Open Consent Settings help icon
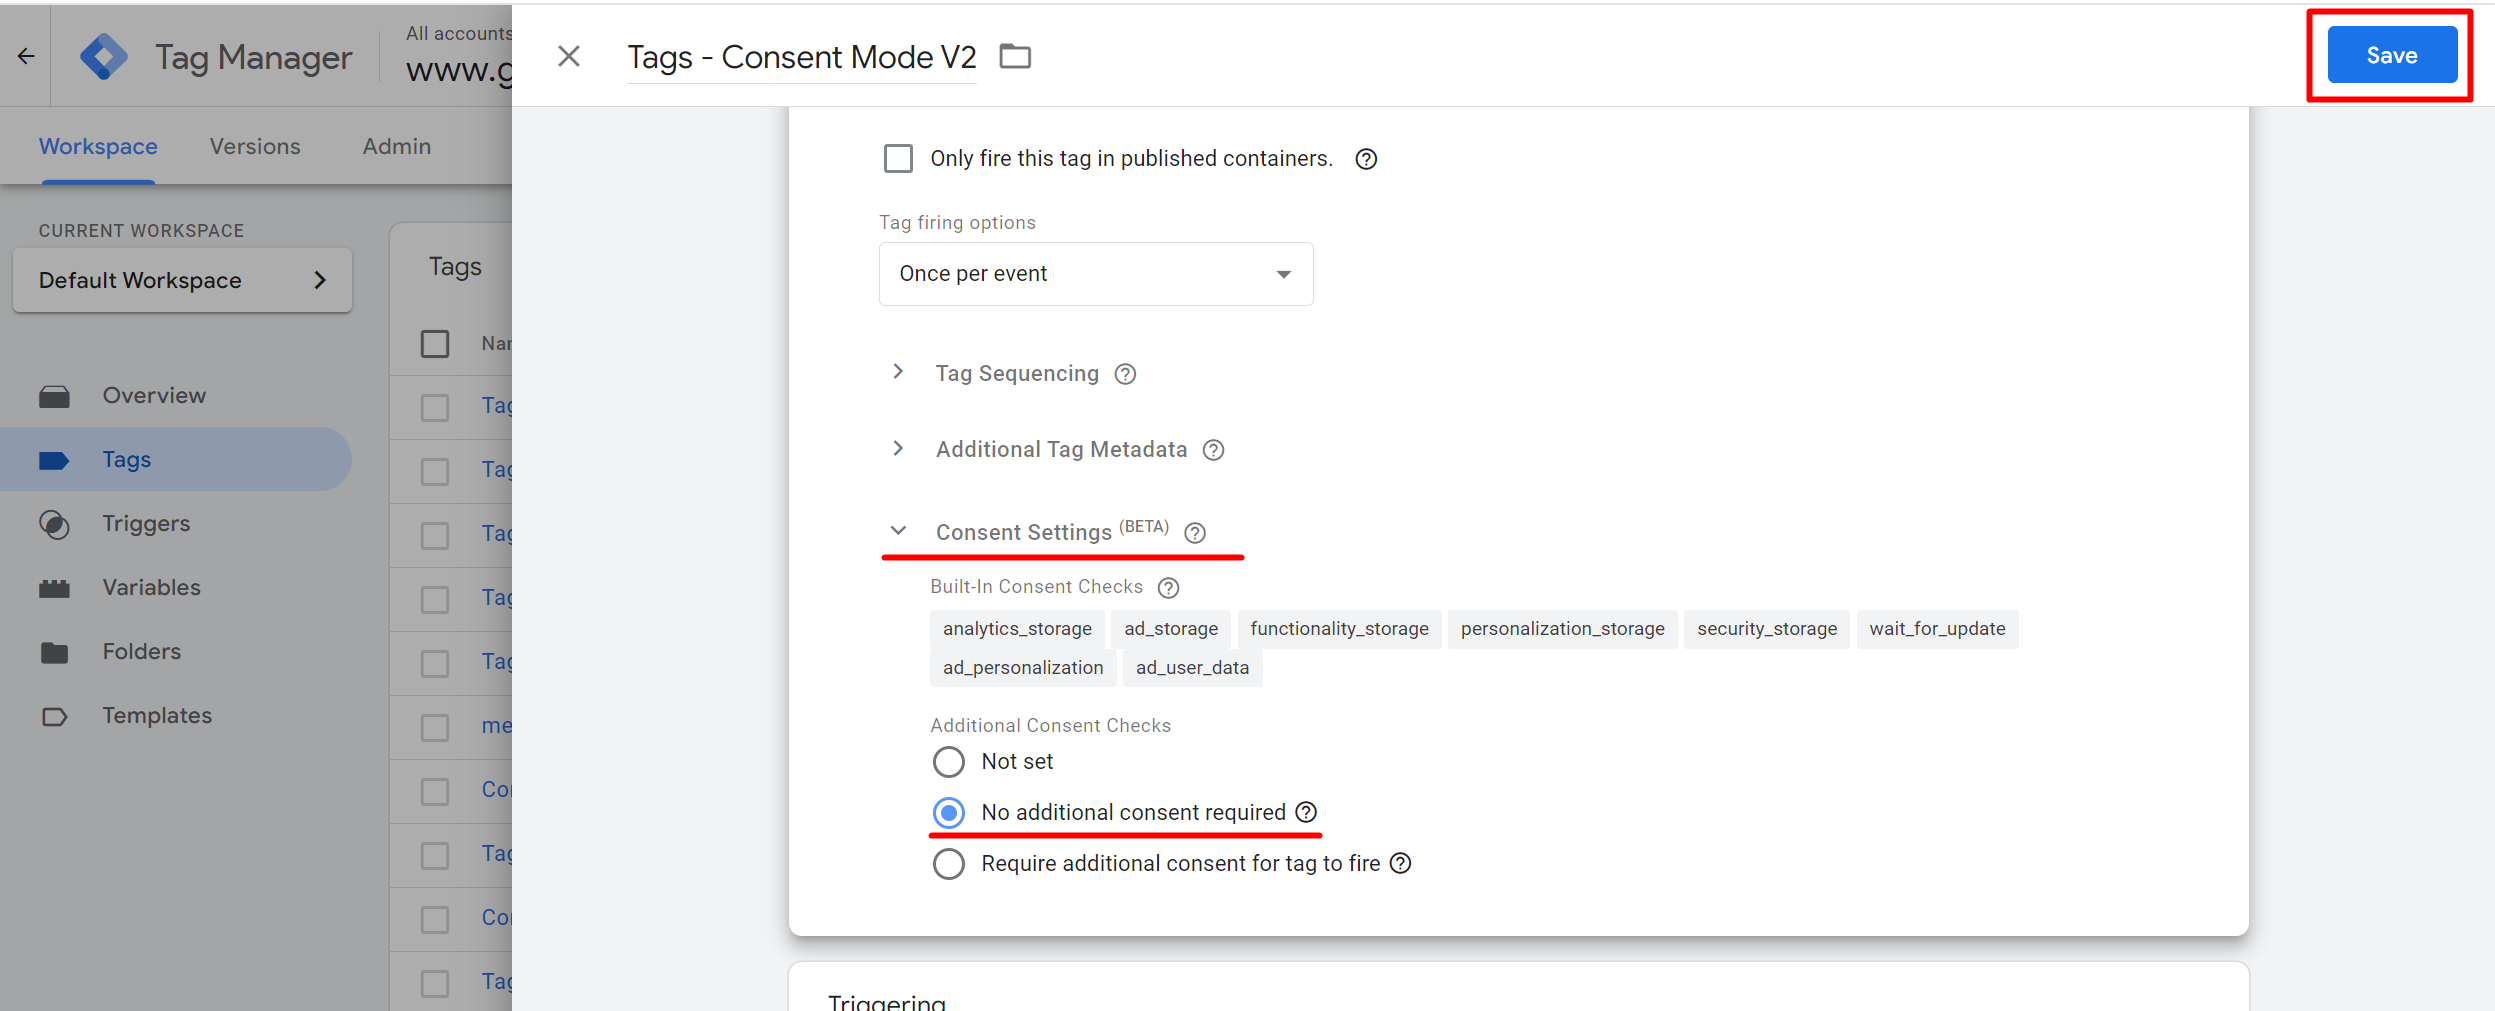2495x1011 pixels. (1195, 533)
